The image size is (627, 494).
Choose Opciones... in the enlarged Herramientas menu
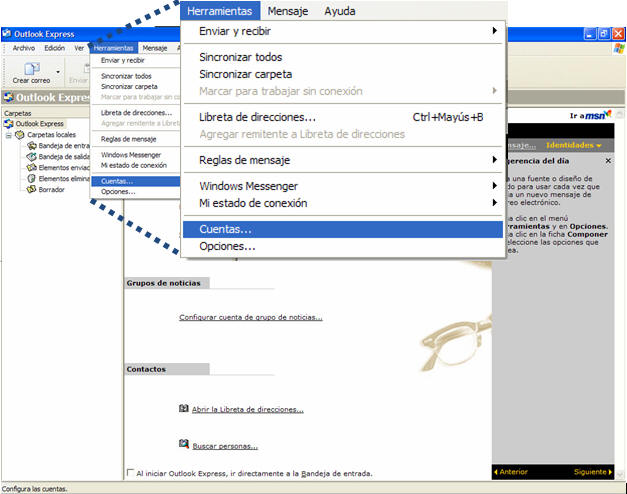pyautogui.click(x=343, y=246)
